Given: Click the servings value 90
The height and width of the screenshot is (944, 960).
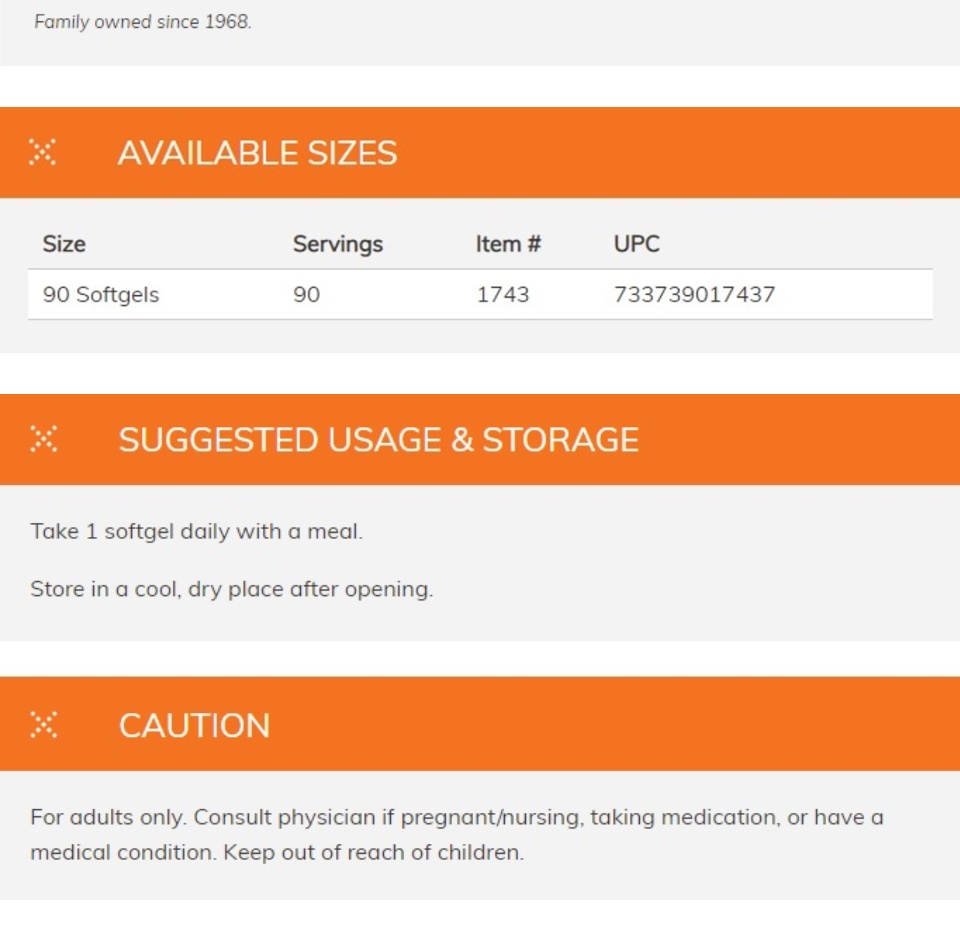Looking at the screenshot, I should tap(306, 294).
